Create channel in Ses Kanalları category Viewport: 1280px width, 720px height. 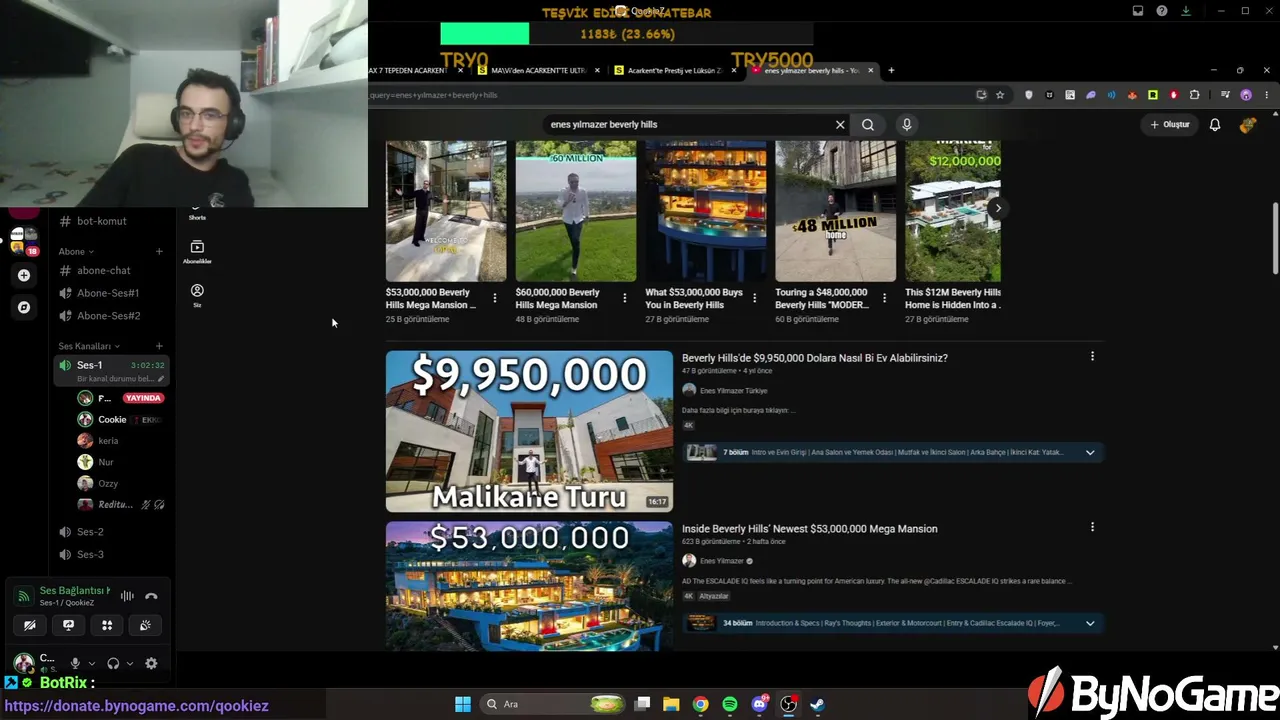pos(159,346)
